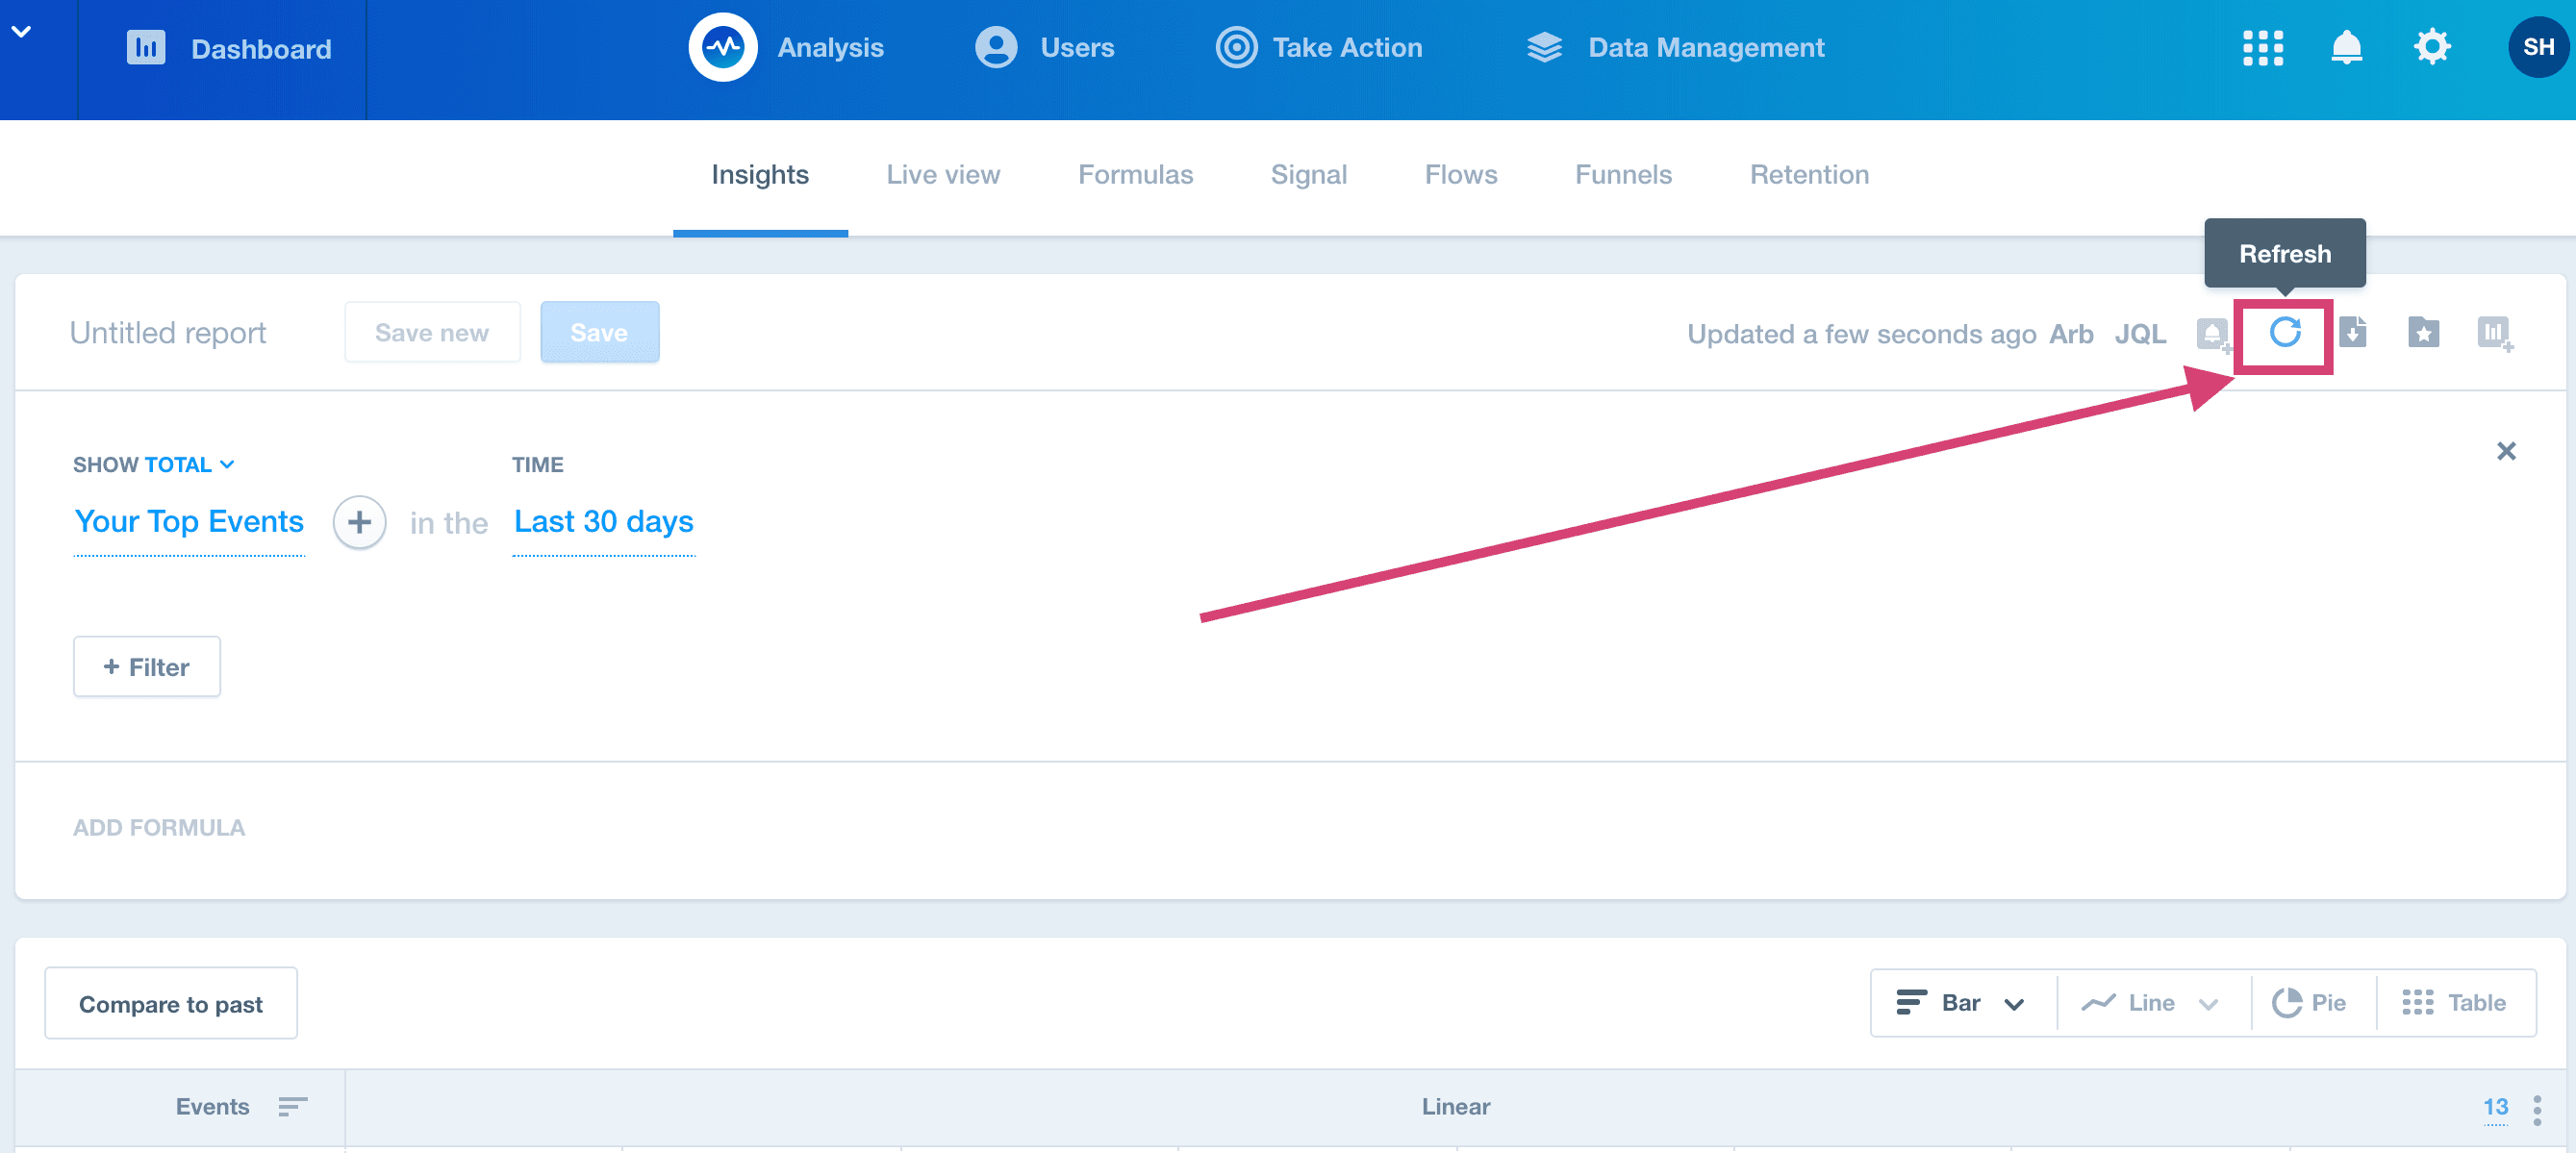Click the download report icon

point(2353,332)
